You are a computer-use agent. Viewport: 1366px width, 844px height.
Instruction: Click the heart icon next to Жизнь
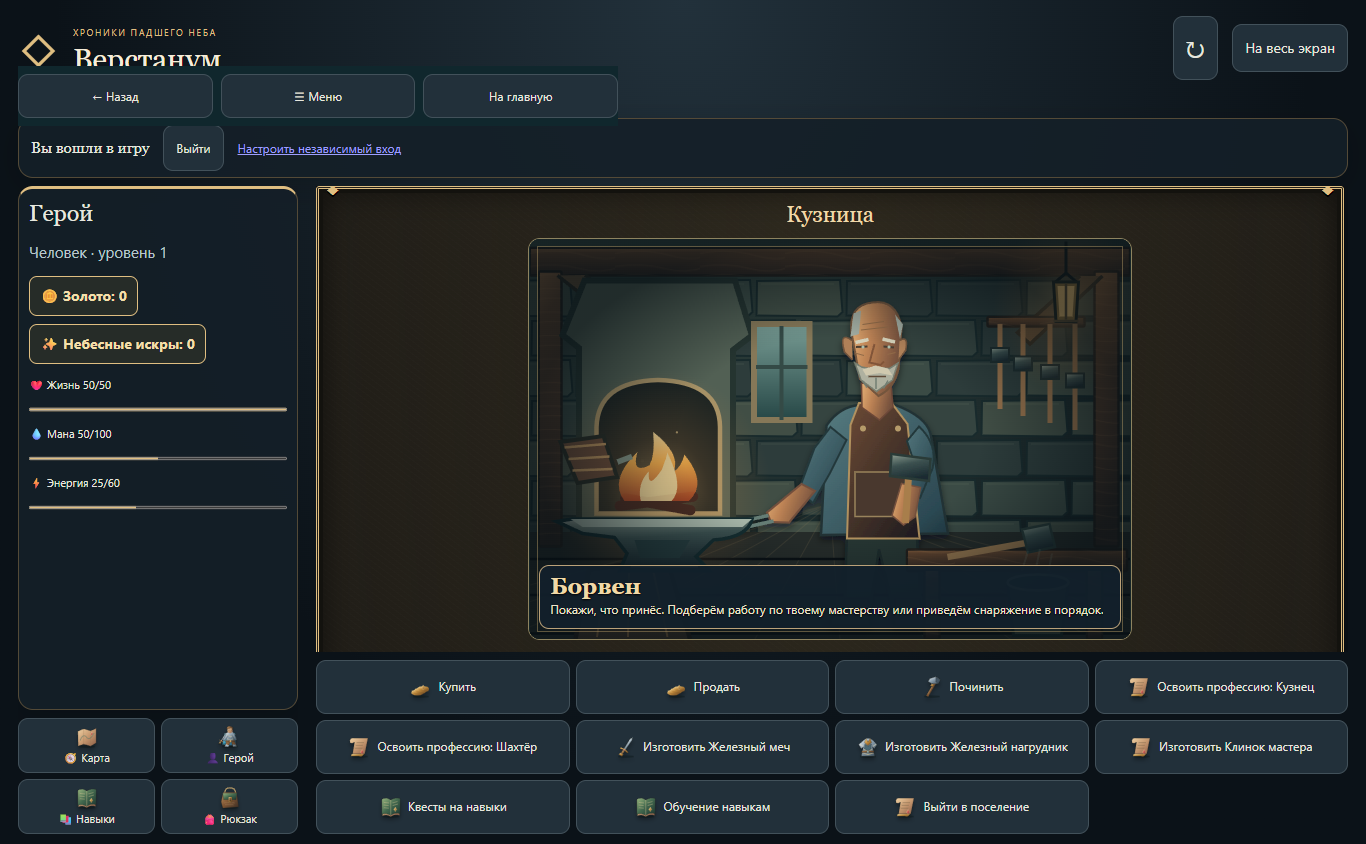(x=37, y=385)
